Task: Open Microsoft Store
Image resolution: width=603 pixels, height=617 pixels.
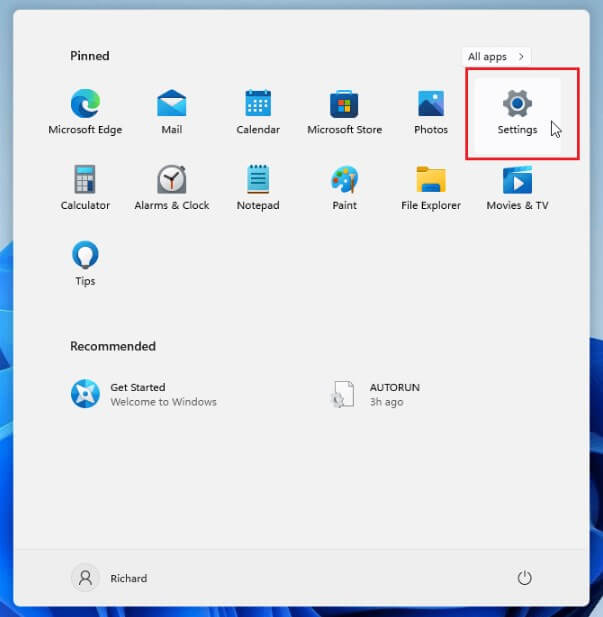Action: [x=344, y=112]
